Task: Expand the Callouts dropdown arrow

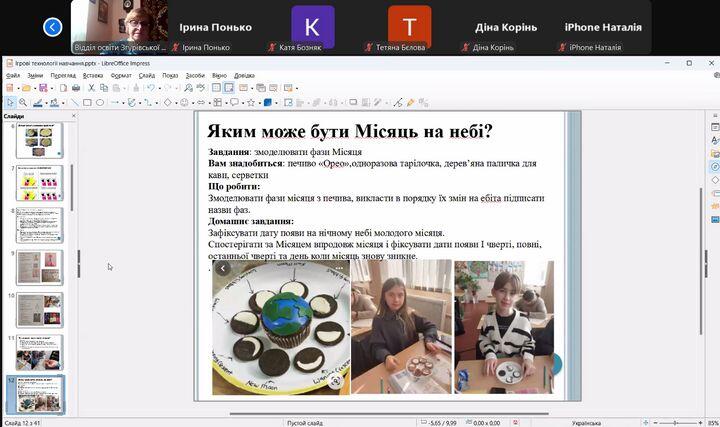Action: click(242, 103)
